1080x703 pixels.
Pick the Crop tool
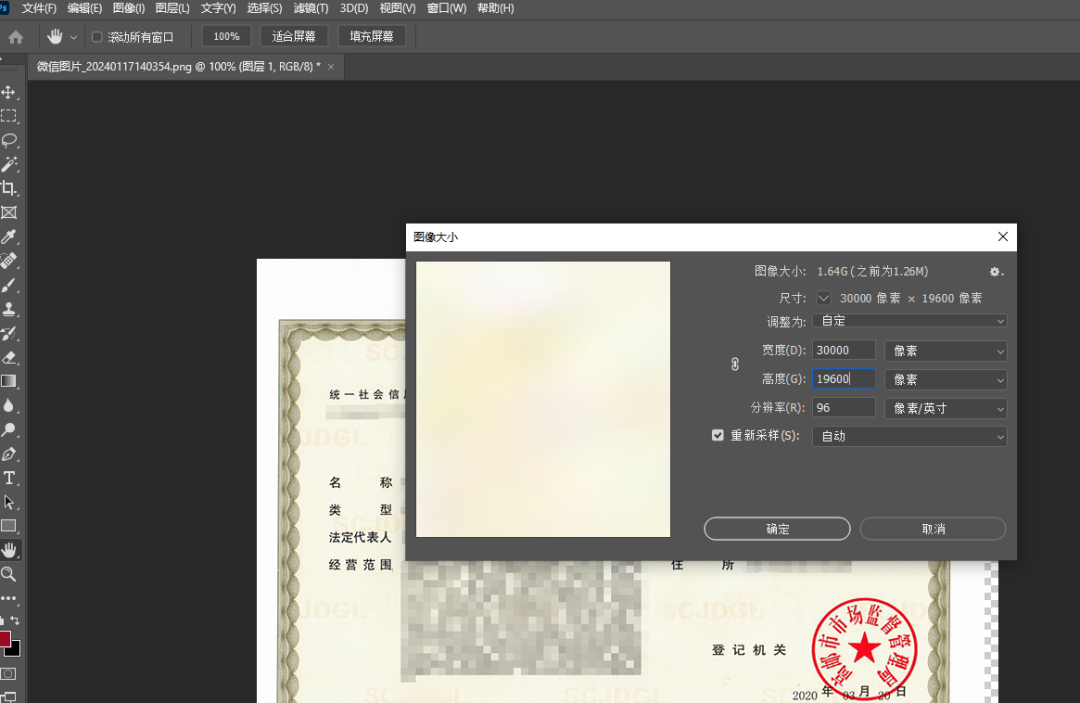click(x=9, y=188)
